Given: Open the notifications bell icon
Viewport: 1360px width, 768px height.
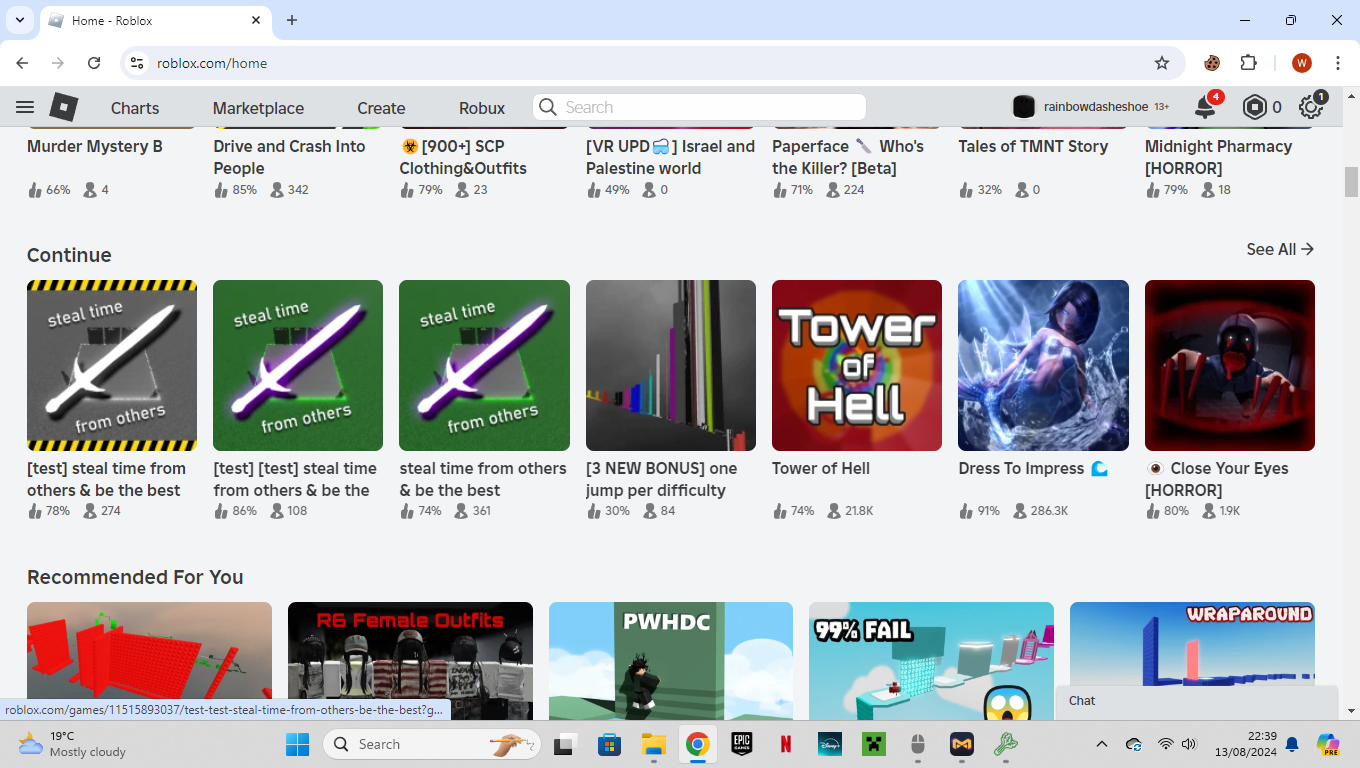Looking at the screenshot, I should click(1205, 107).
